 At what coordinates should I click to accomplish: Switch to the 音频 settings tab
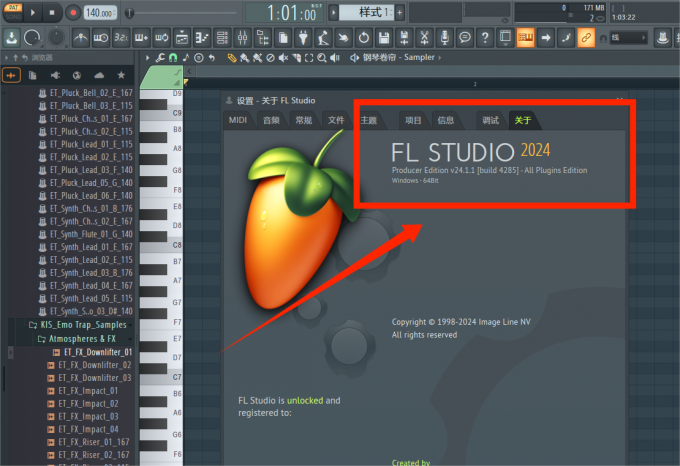point(271,120)
